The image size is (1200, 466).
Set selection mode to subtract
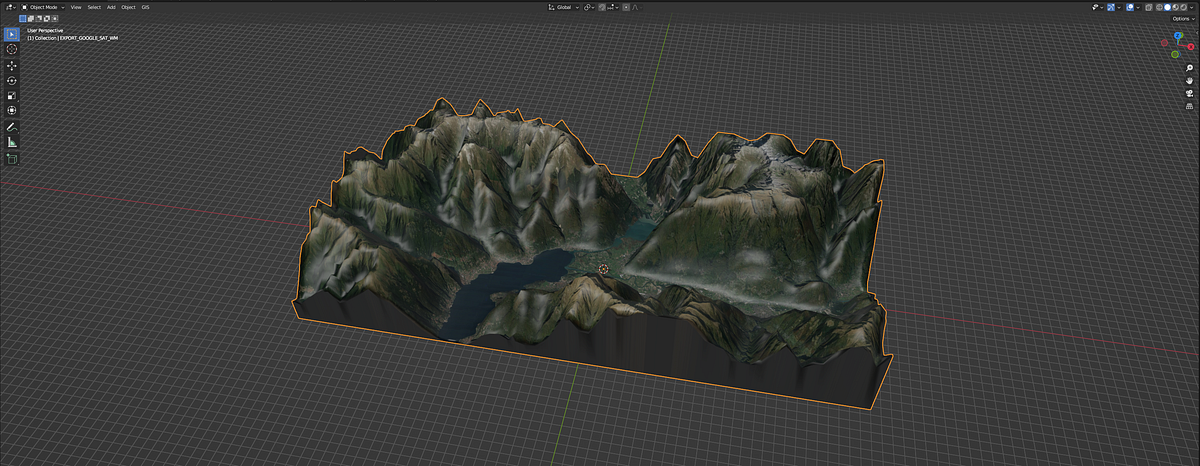tap(39, 18)
